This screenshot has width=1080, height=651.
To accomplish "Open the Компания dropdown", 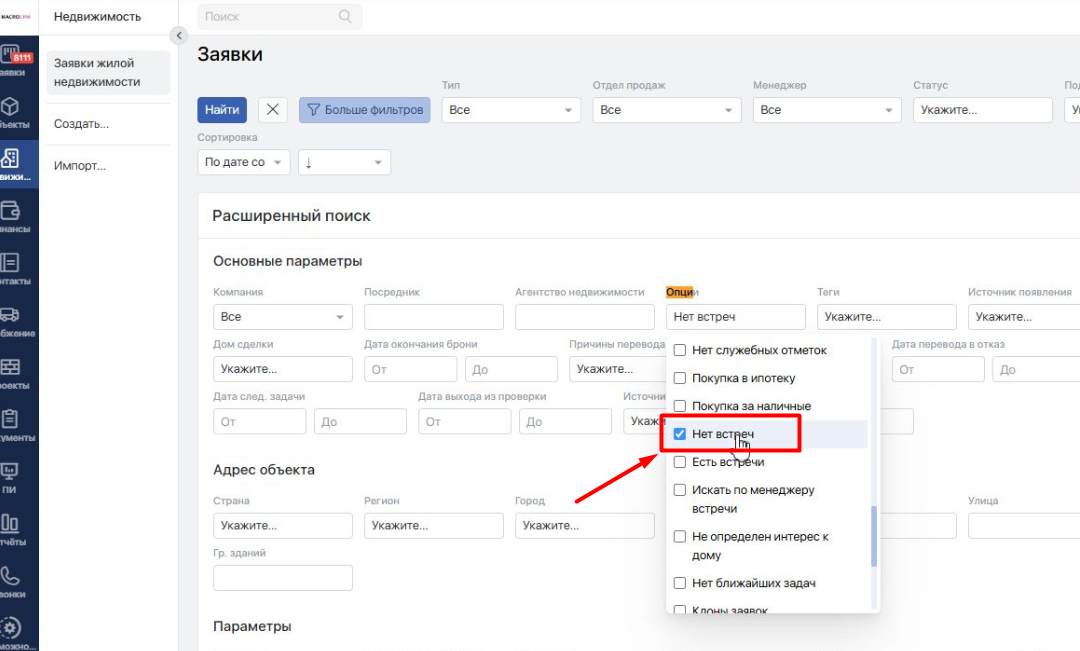I will point(282,317).
